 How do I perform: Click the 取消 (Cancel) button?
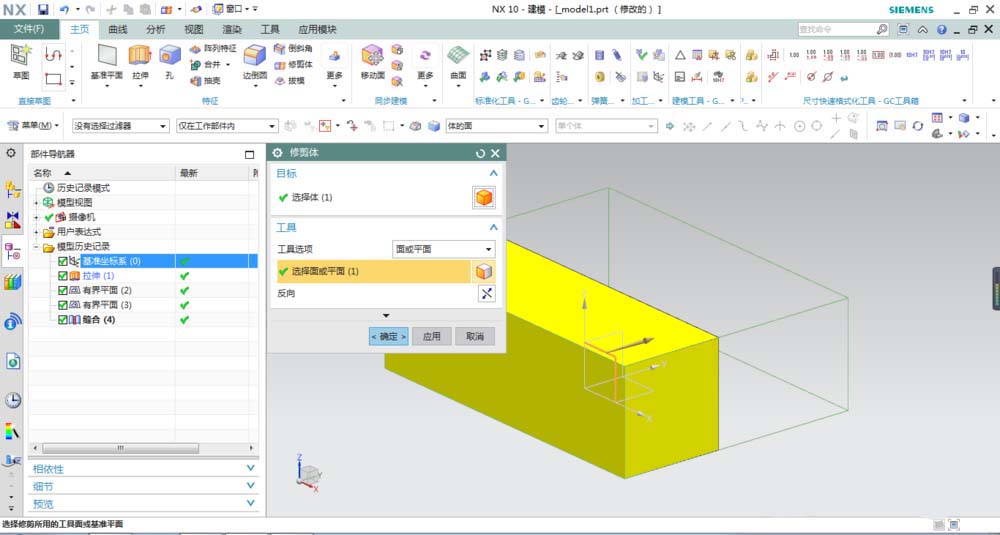[x=475, y=336]
